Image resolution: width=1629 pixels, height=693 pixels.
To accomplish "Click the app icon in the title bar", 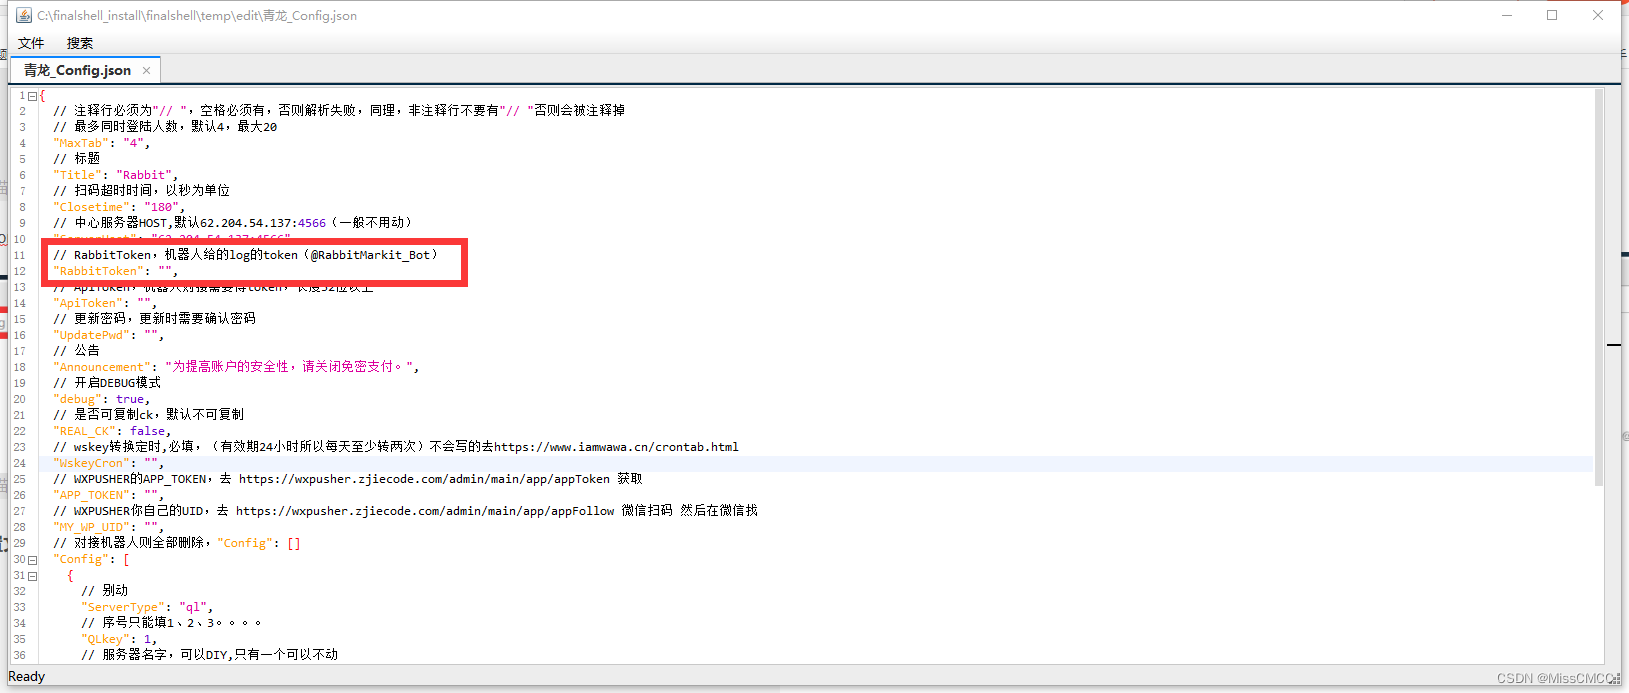I will pyautogui.click(x=24, y=15).
